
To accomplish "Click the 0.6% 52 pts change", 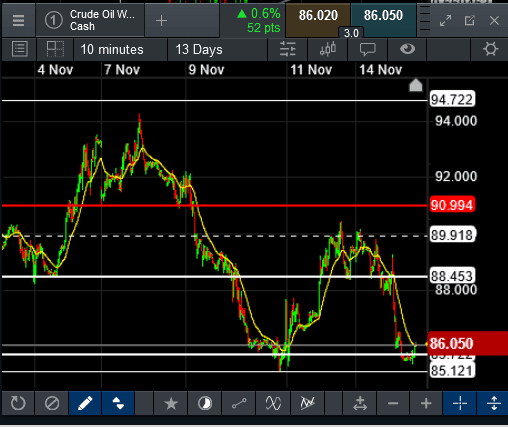I will point(259,21).
